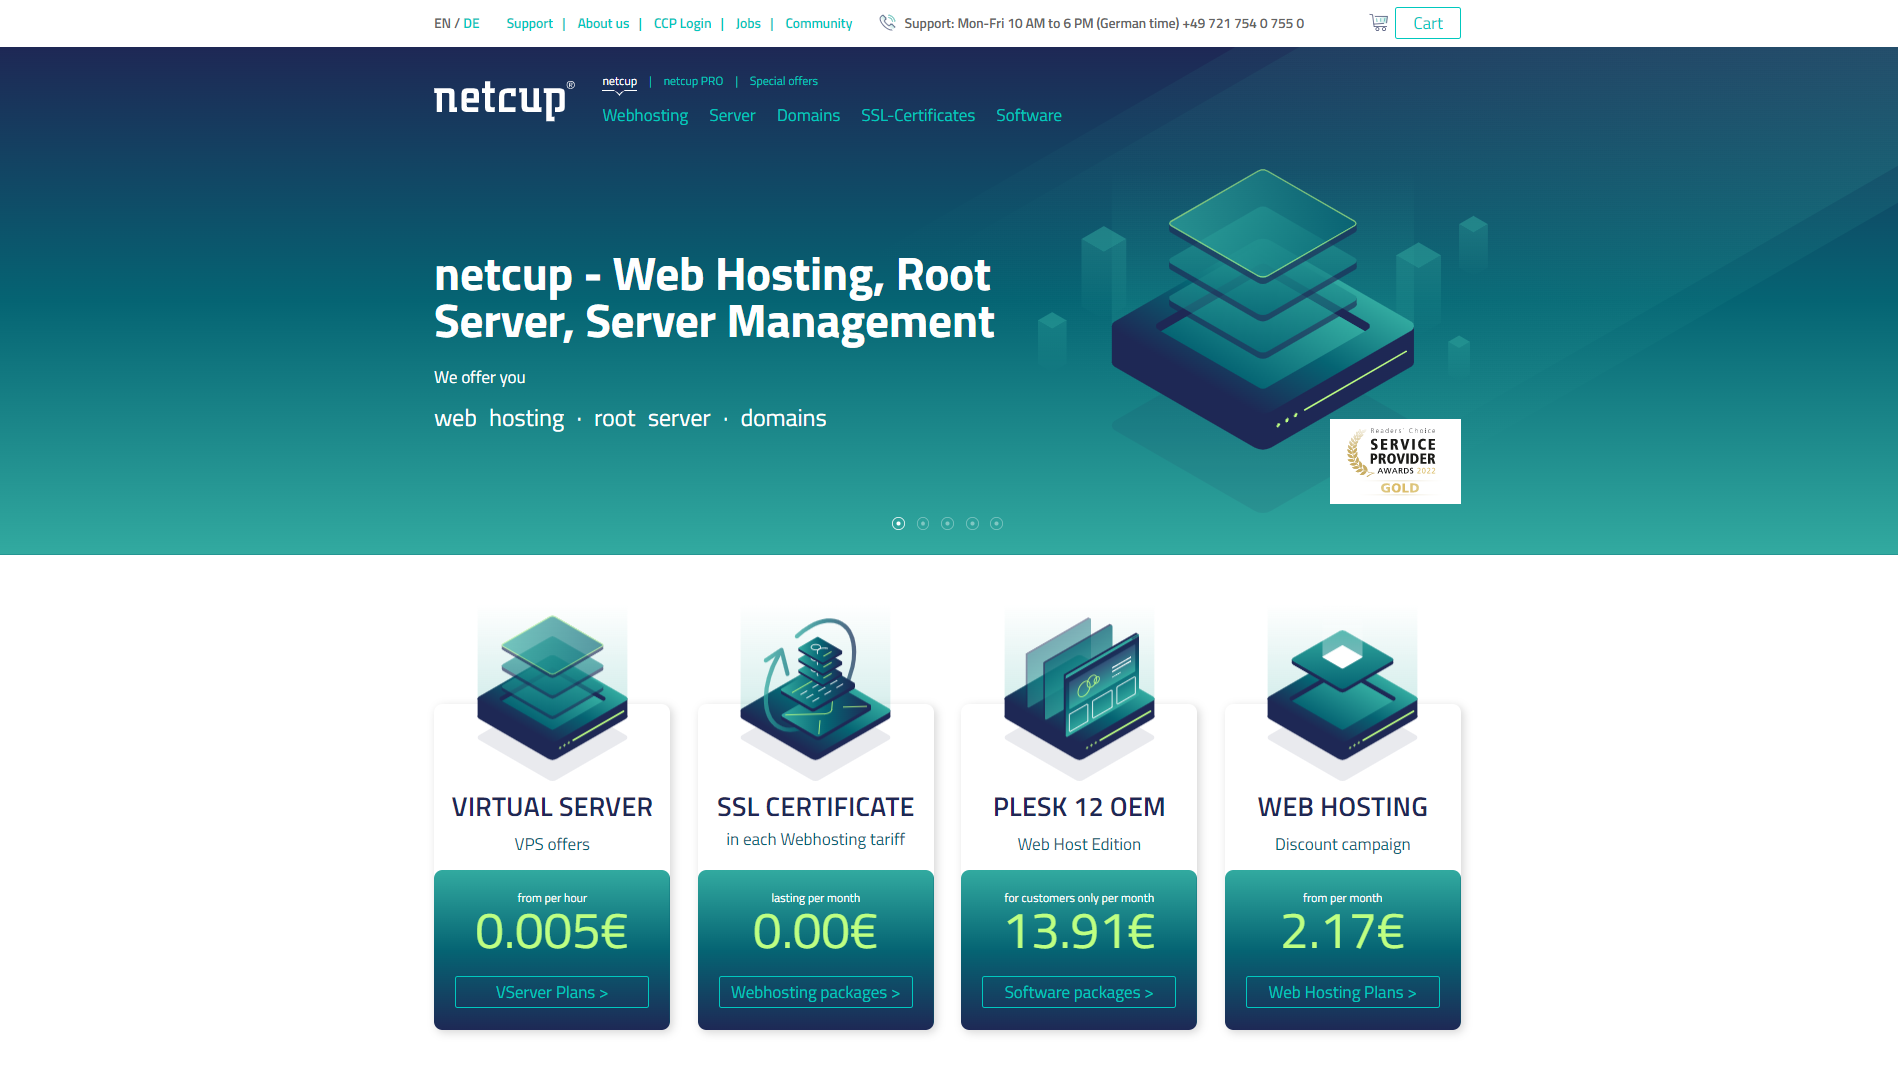Click the 0.00€ price
Viewport: 1898px width, 1088px height.
(x=815, y=932)
